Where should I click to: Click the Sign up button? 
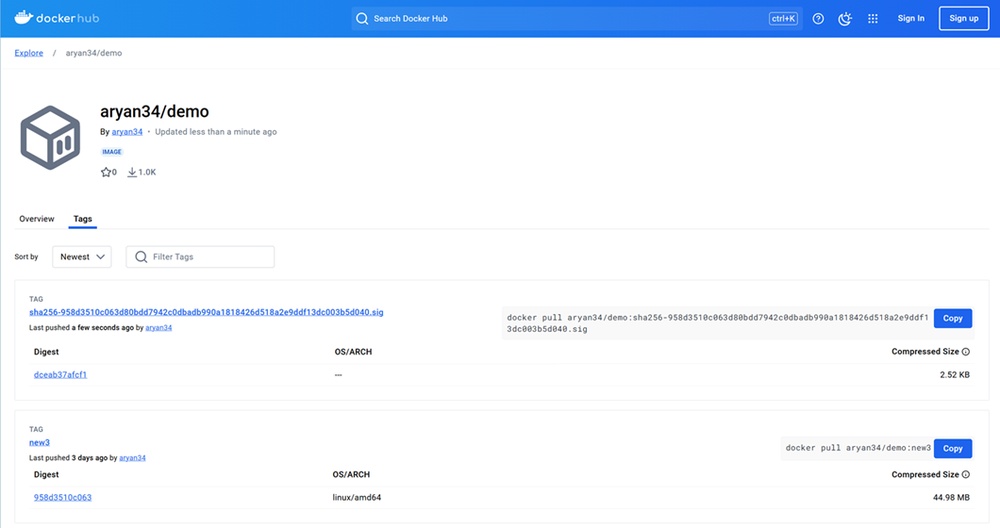(x=964, y=18)
